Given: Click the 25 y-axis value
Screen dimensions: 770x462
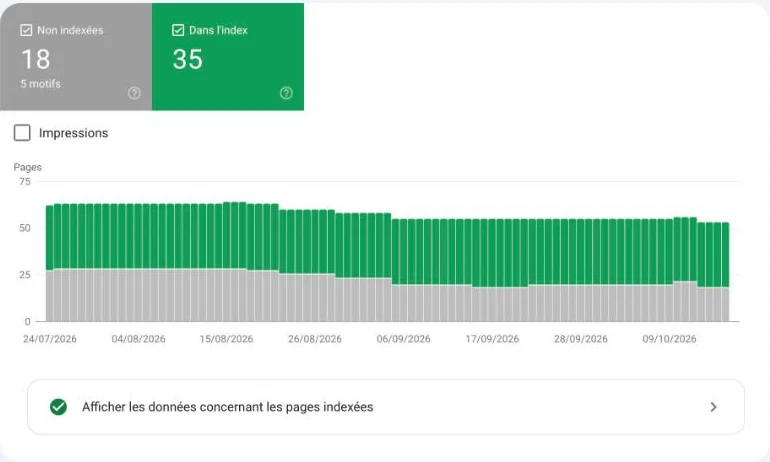Looking at the screenshot, I should pos(25,274).
